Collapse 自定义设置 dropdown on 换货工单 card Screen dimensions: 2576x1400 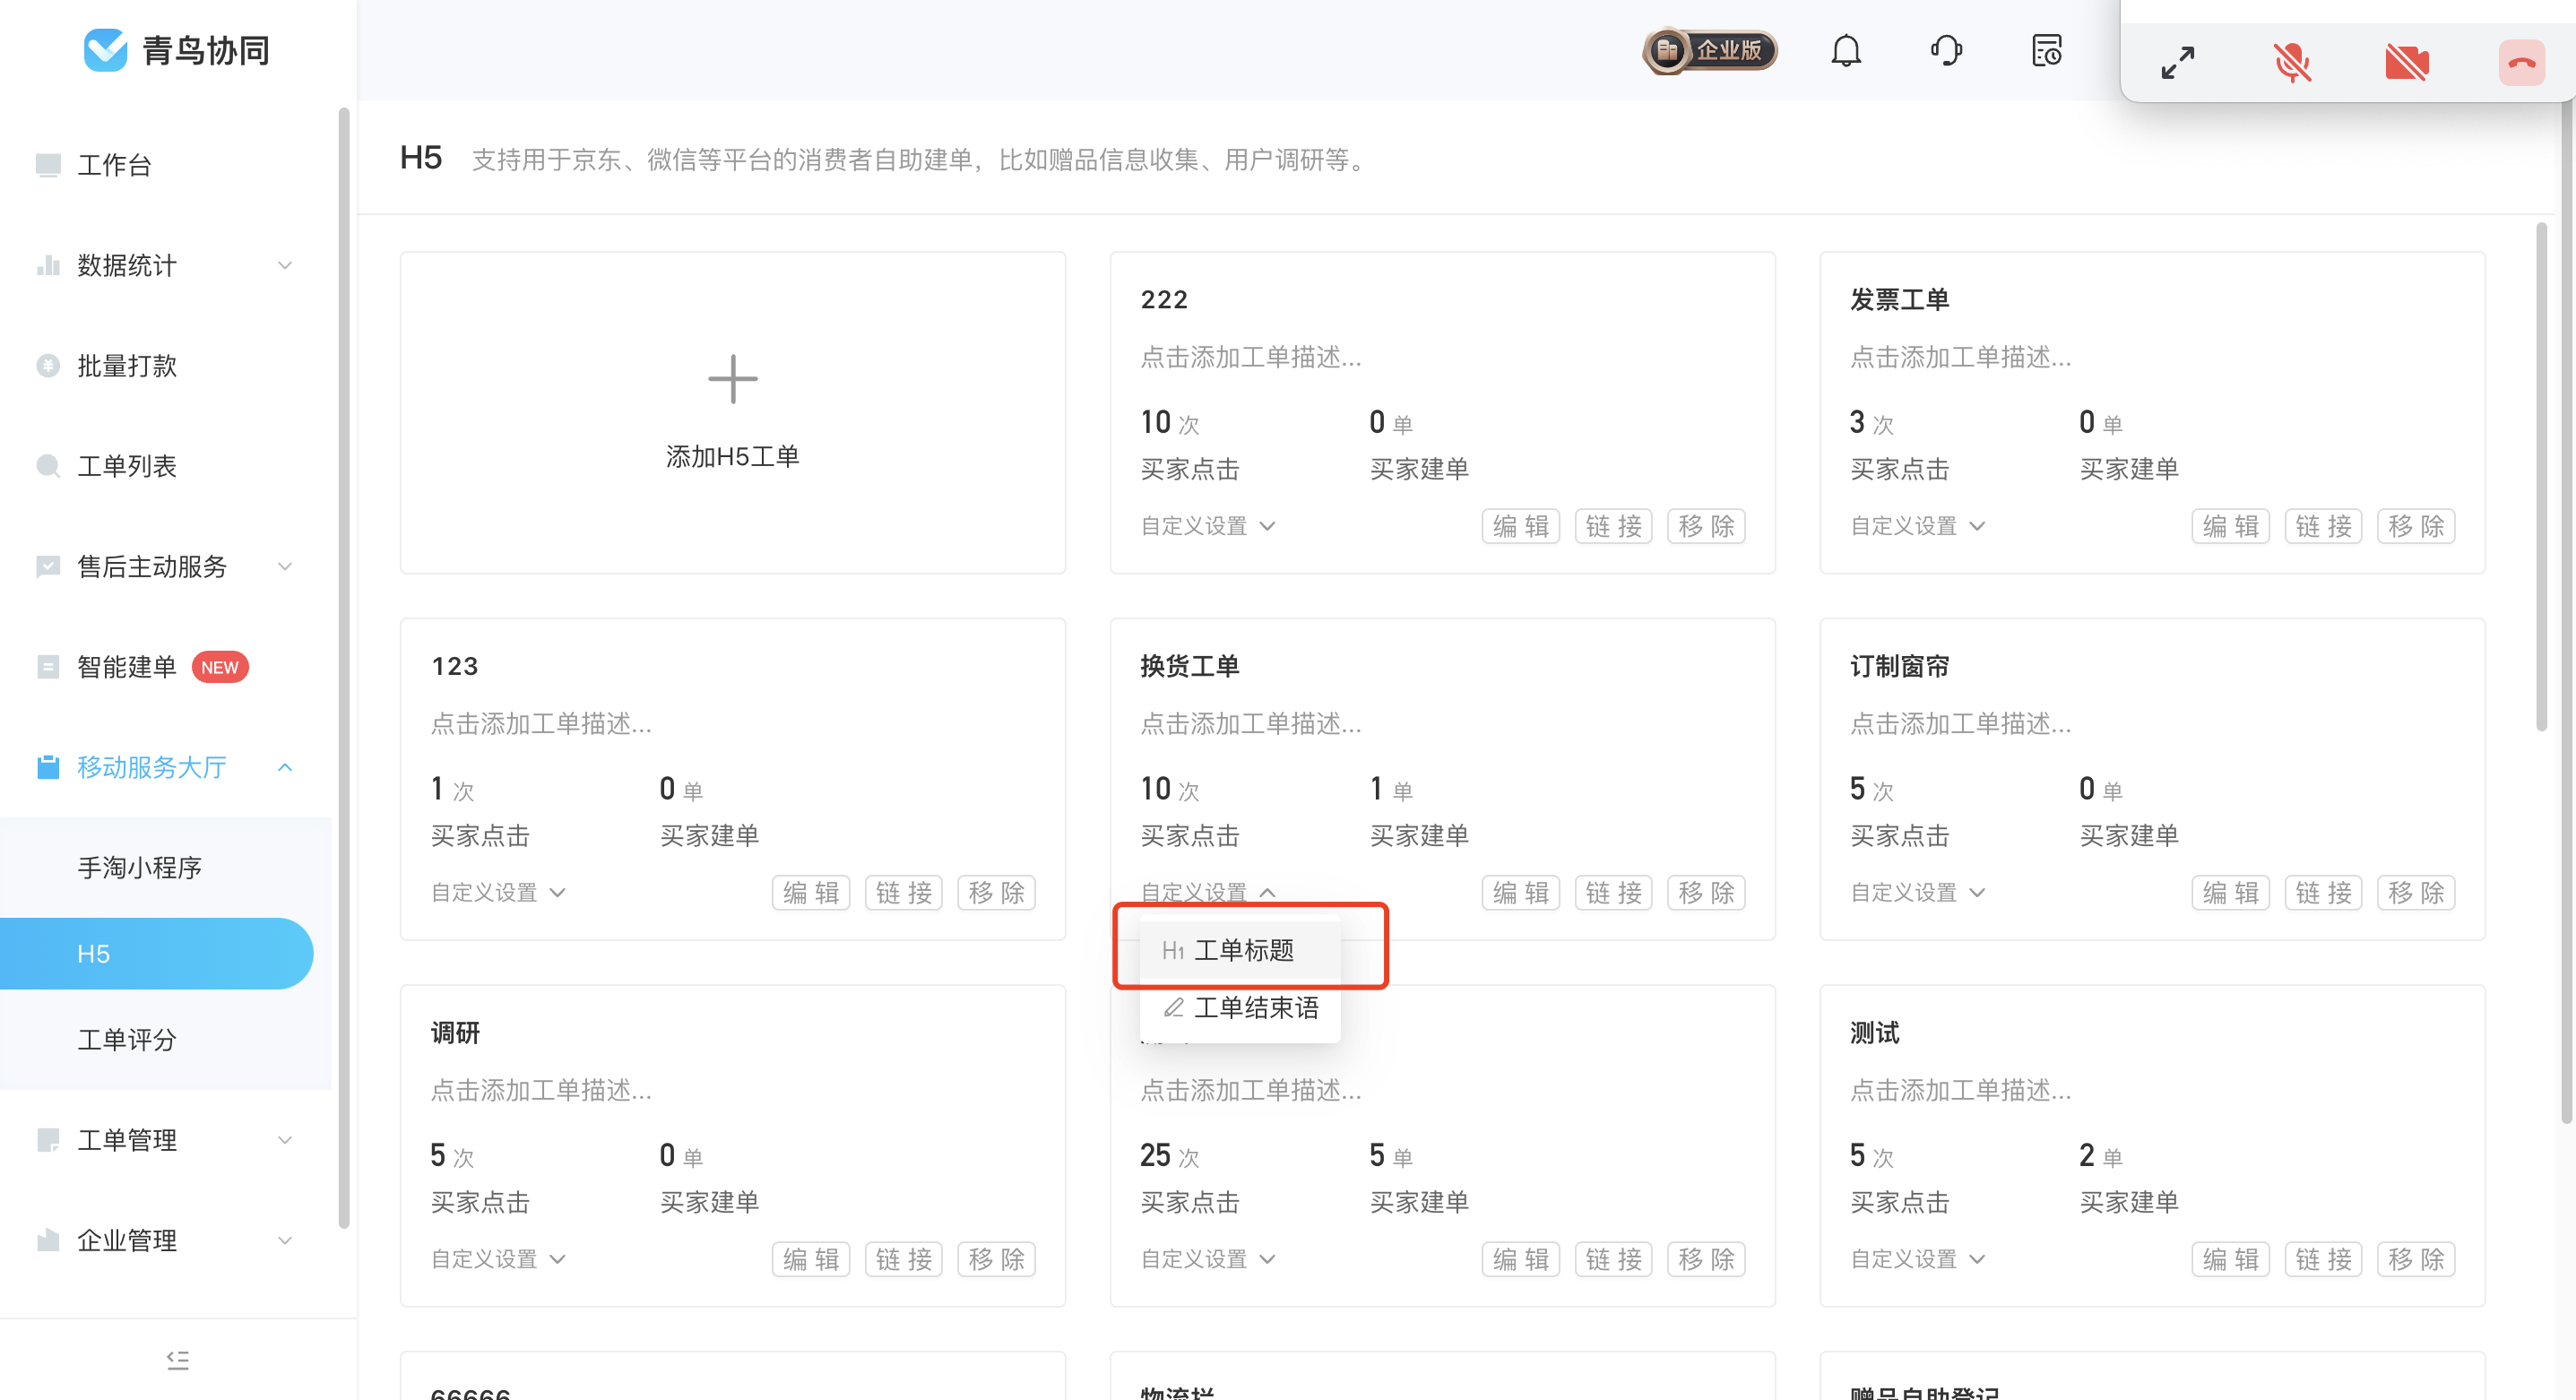1208,893
